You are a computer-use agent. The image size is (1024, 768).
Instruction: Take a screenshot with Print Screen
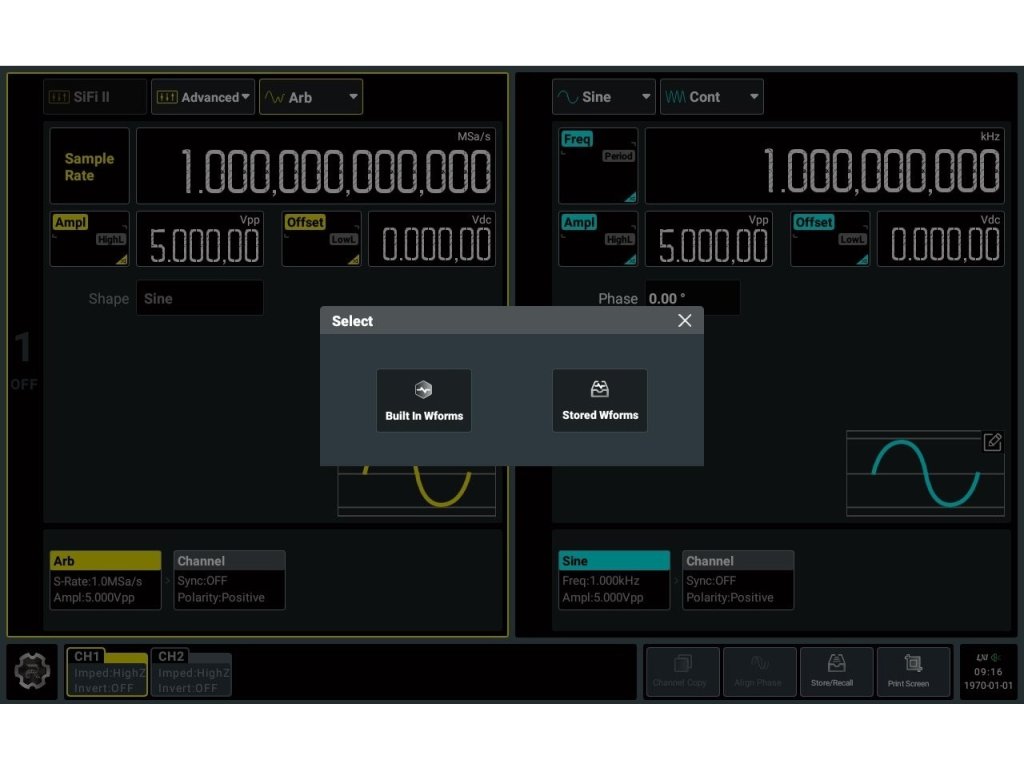point(912,672)
